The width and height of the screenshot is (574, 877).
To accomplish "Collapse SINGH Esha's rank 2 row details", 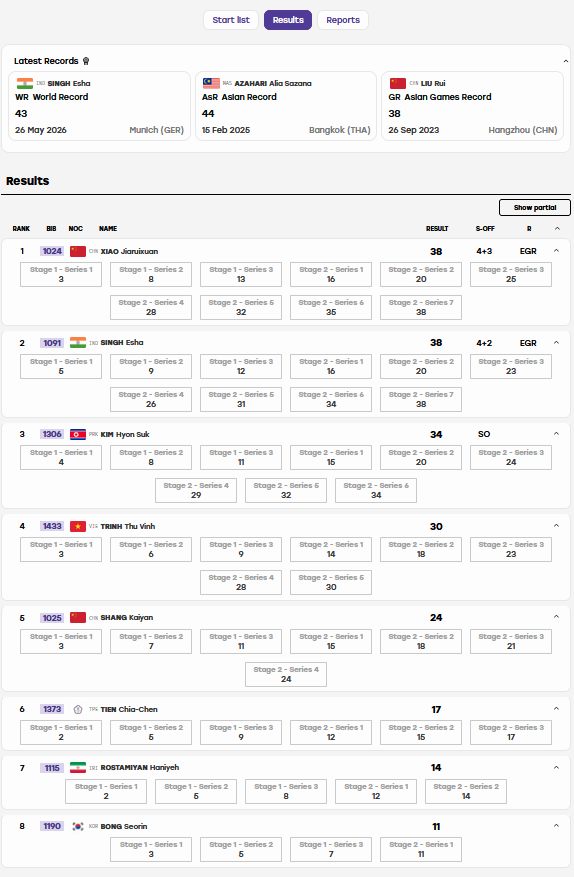I will tap(556, 342).
